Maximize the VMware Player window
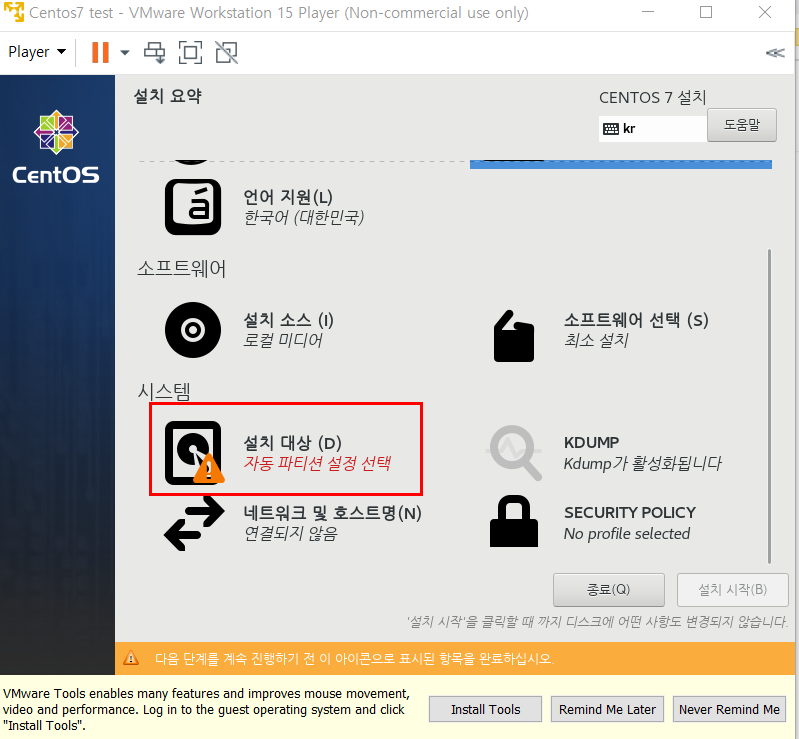This screenshot has height=739, width=799. pos(706,12)
